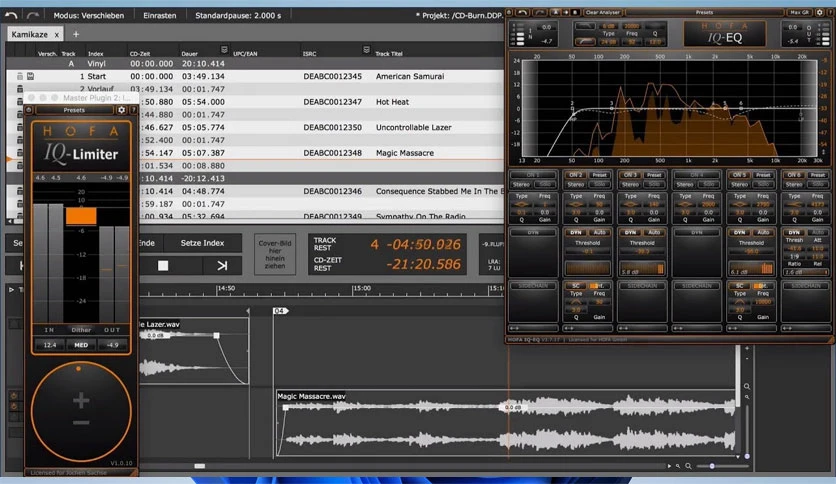Toggle IQ-Limiter power bypass icon
The width and height of the screenshot is (836, 484).
click(29, 110)
